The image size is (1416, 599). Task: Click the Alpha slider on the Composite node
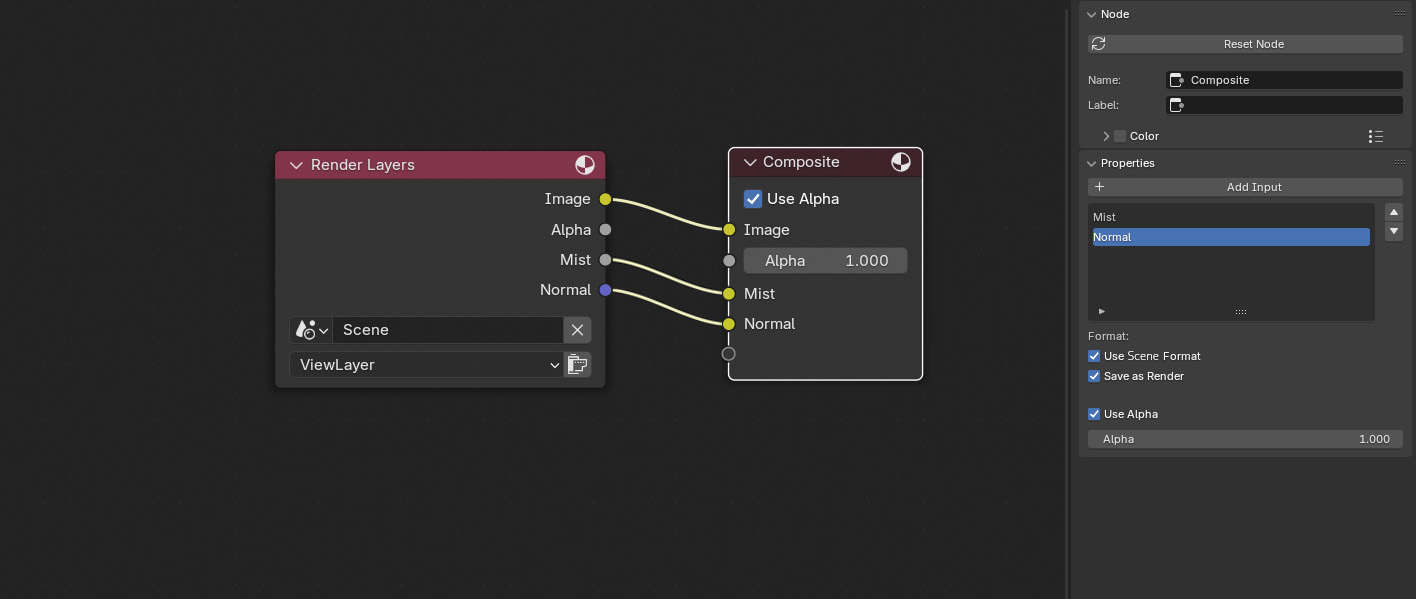pos(825,261)
